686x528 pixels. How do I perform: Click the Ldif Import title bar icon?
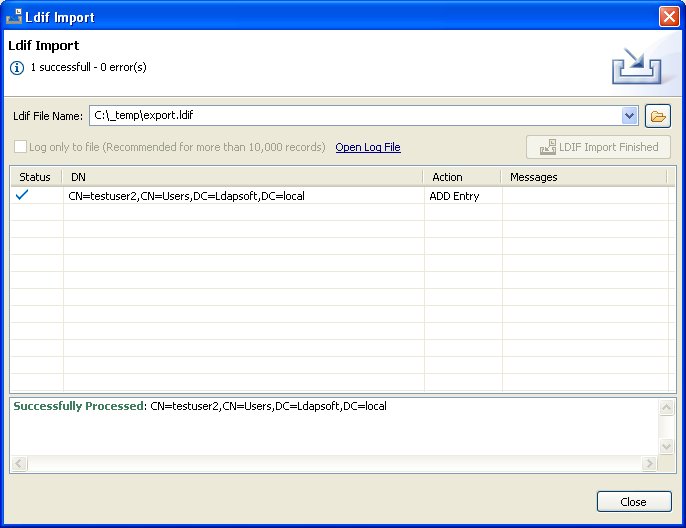tap(15, 16)
